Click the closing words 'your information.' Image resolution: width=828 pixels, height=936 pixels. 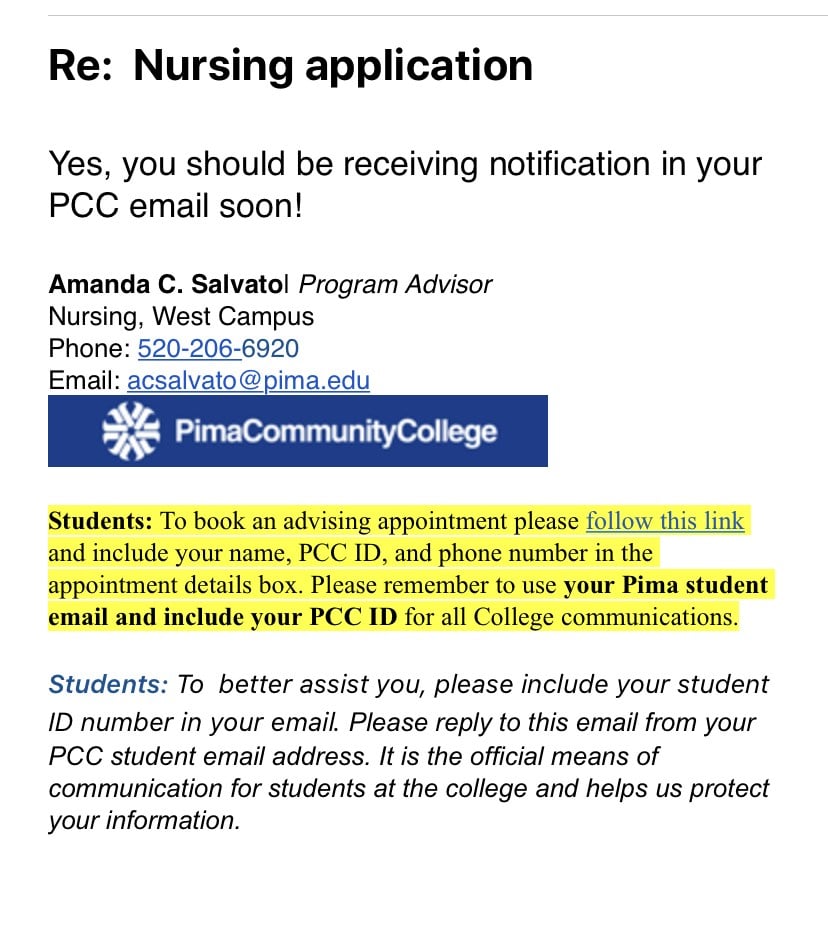[x=144, y=821]
